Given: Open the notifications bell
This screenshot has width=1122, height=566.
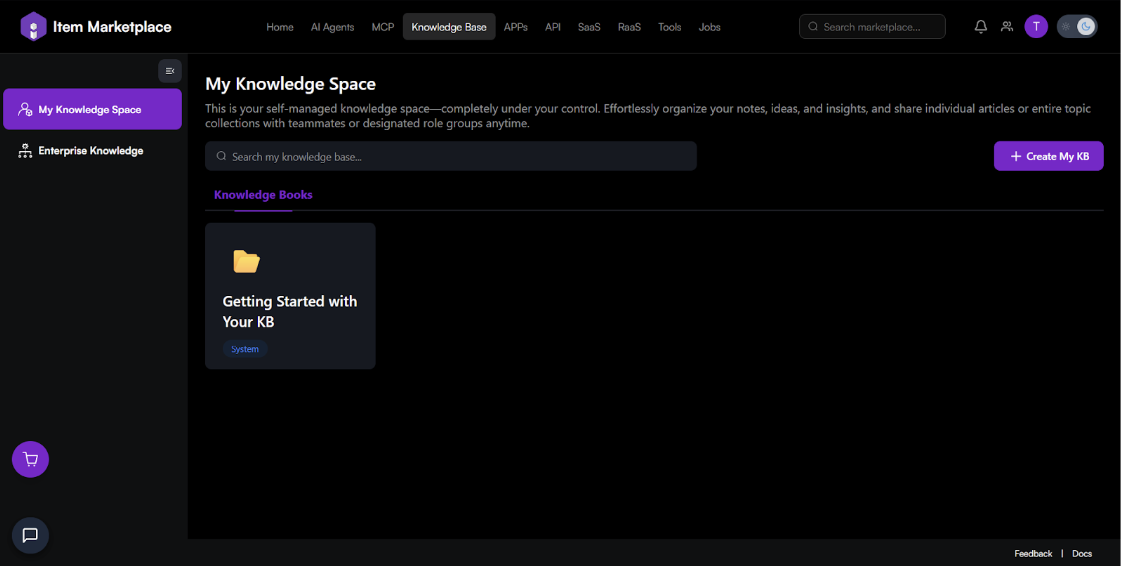Looking at the screenshot, I should coord(980,27).
